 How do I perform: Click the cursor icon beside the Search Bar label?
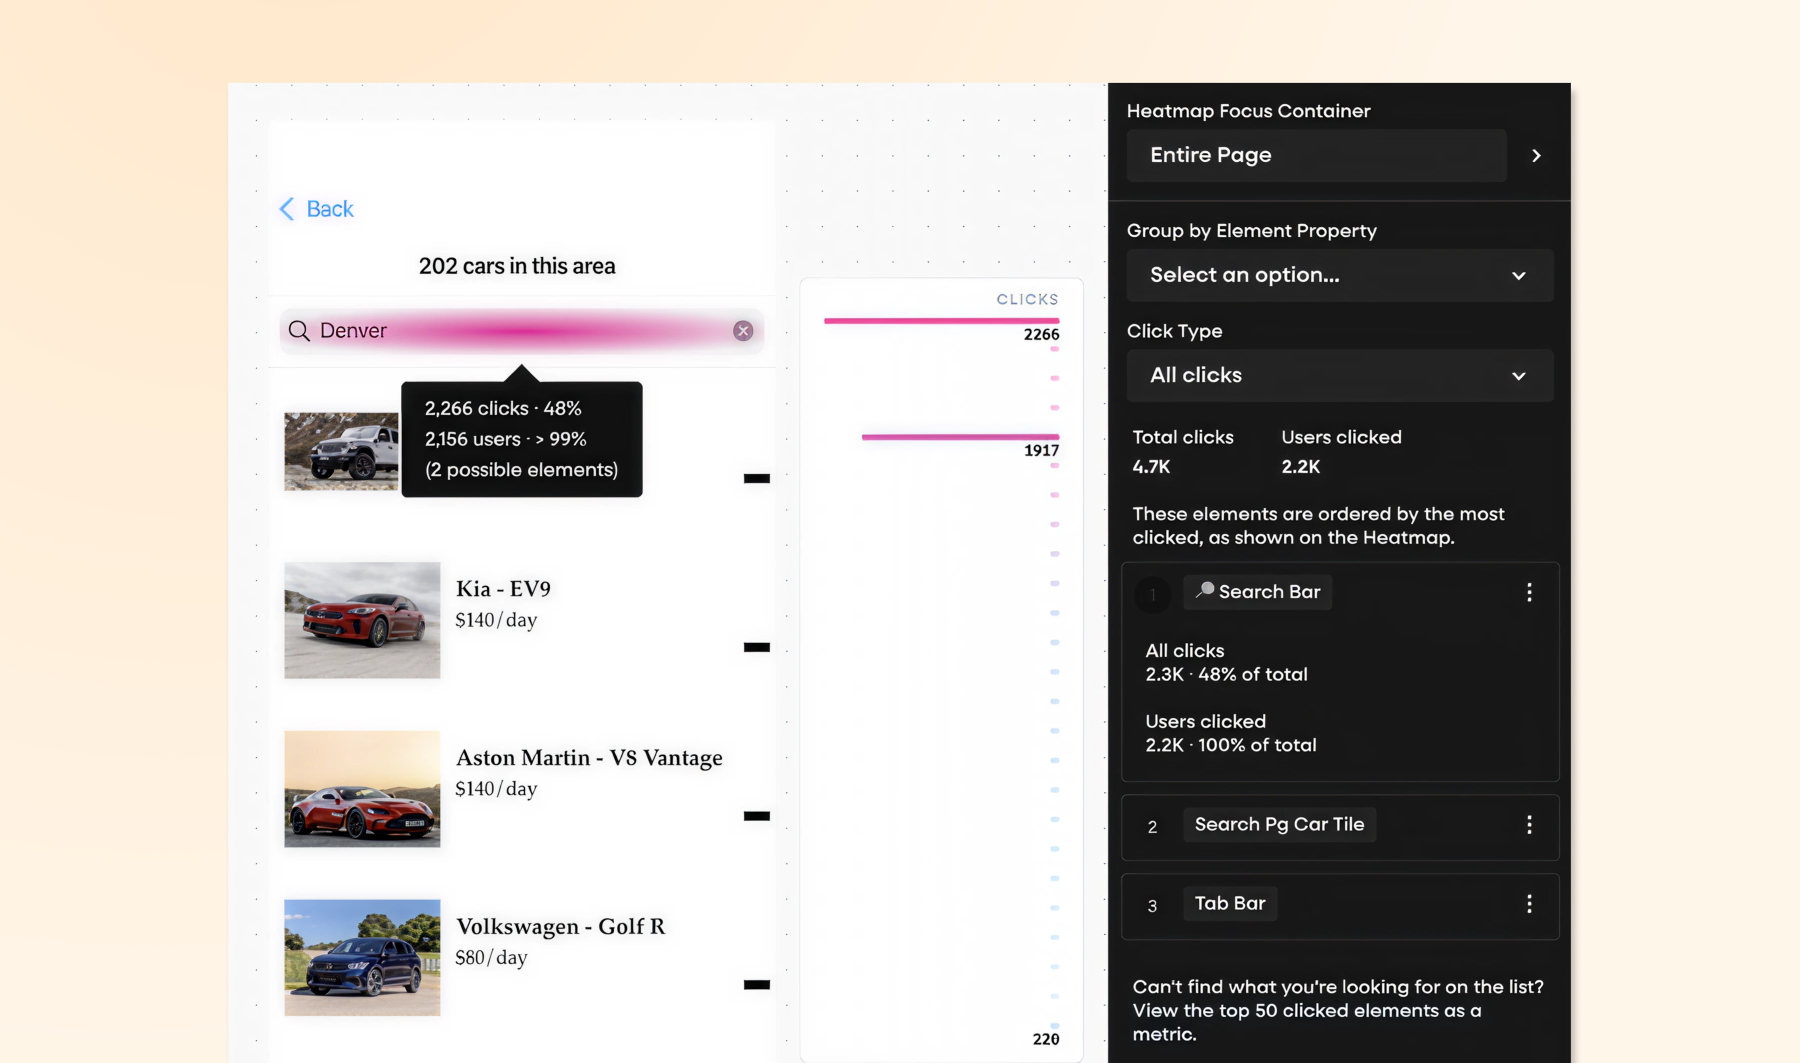pos(1204,591)
